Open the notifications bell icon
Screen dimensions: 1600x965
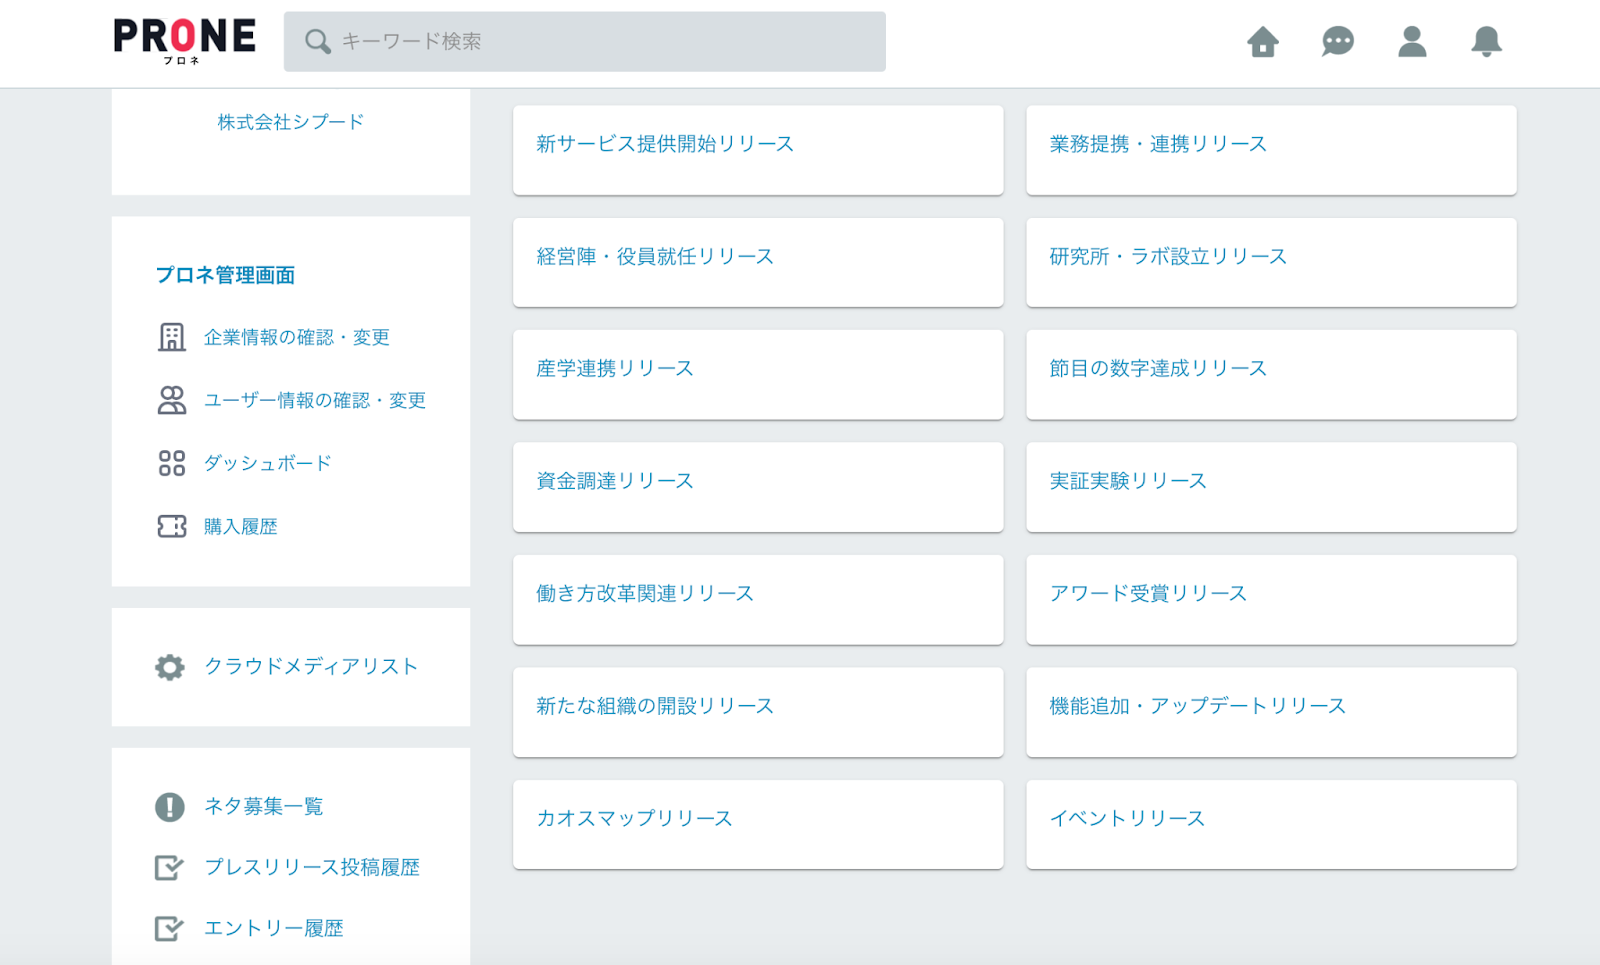point(1486,42)
